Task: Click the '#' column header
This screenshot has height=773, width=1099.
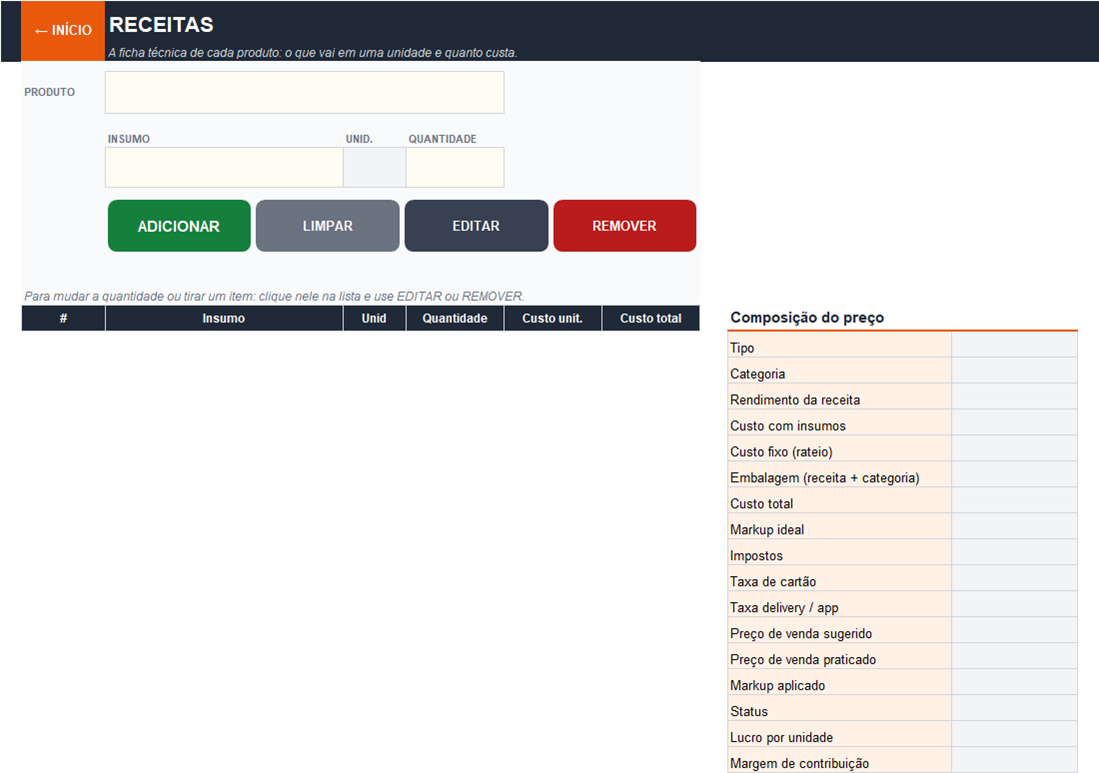Action: pos(63,318)
